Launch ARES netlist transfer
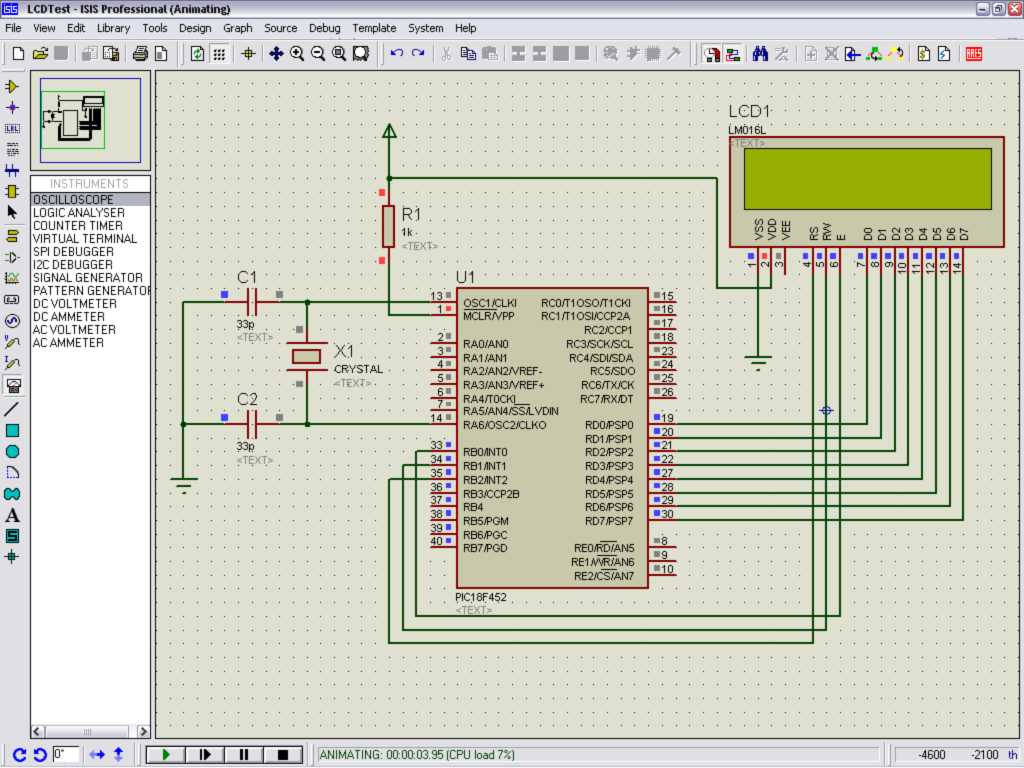Image resolution: width=1024 pixels, height=768 pixels. [x=974, y=54]
